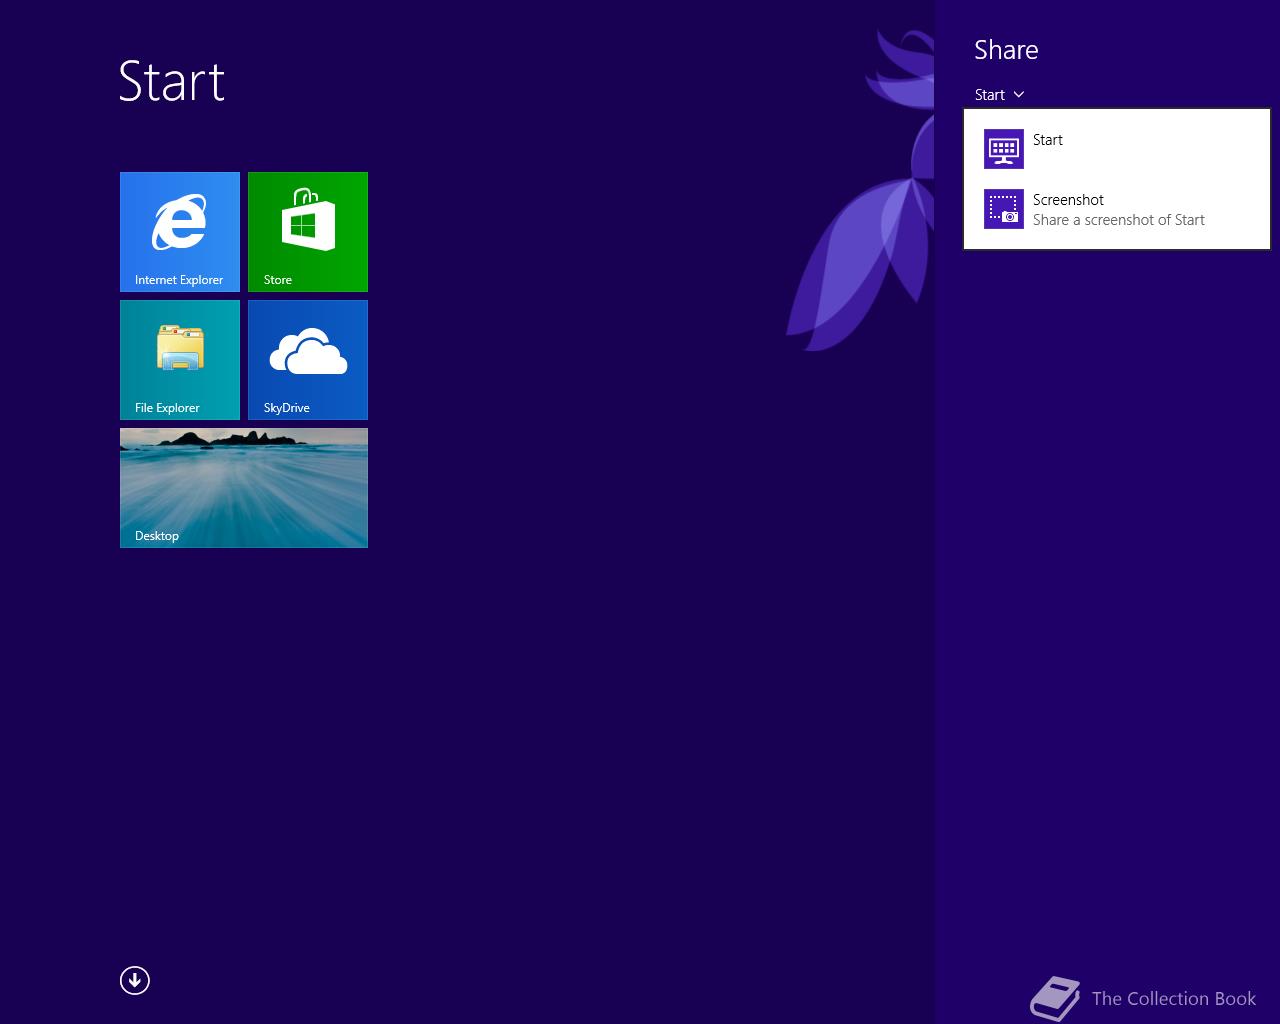1280x1024 pixels.
Task: Open the Desktop tile
Action: coord(244,488)
